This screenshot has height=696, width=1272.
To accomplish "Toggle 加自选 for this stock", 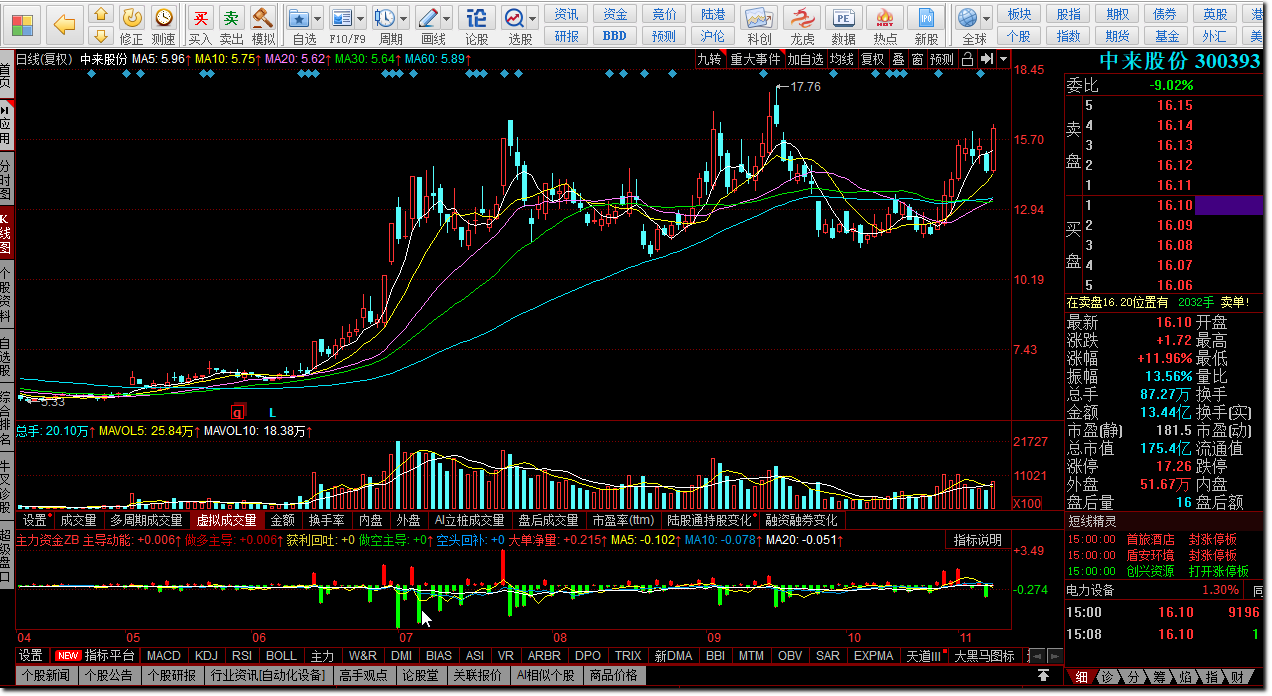I will coord(805,60).
